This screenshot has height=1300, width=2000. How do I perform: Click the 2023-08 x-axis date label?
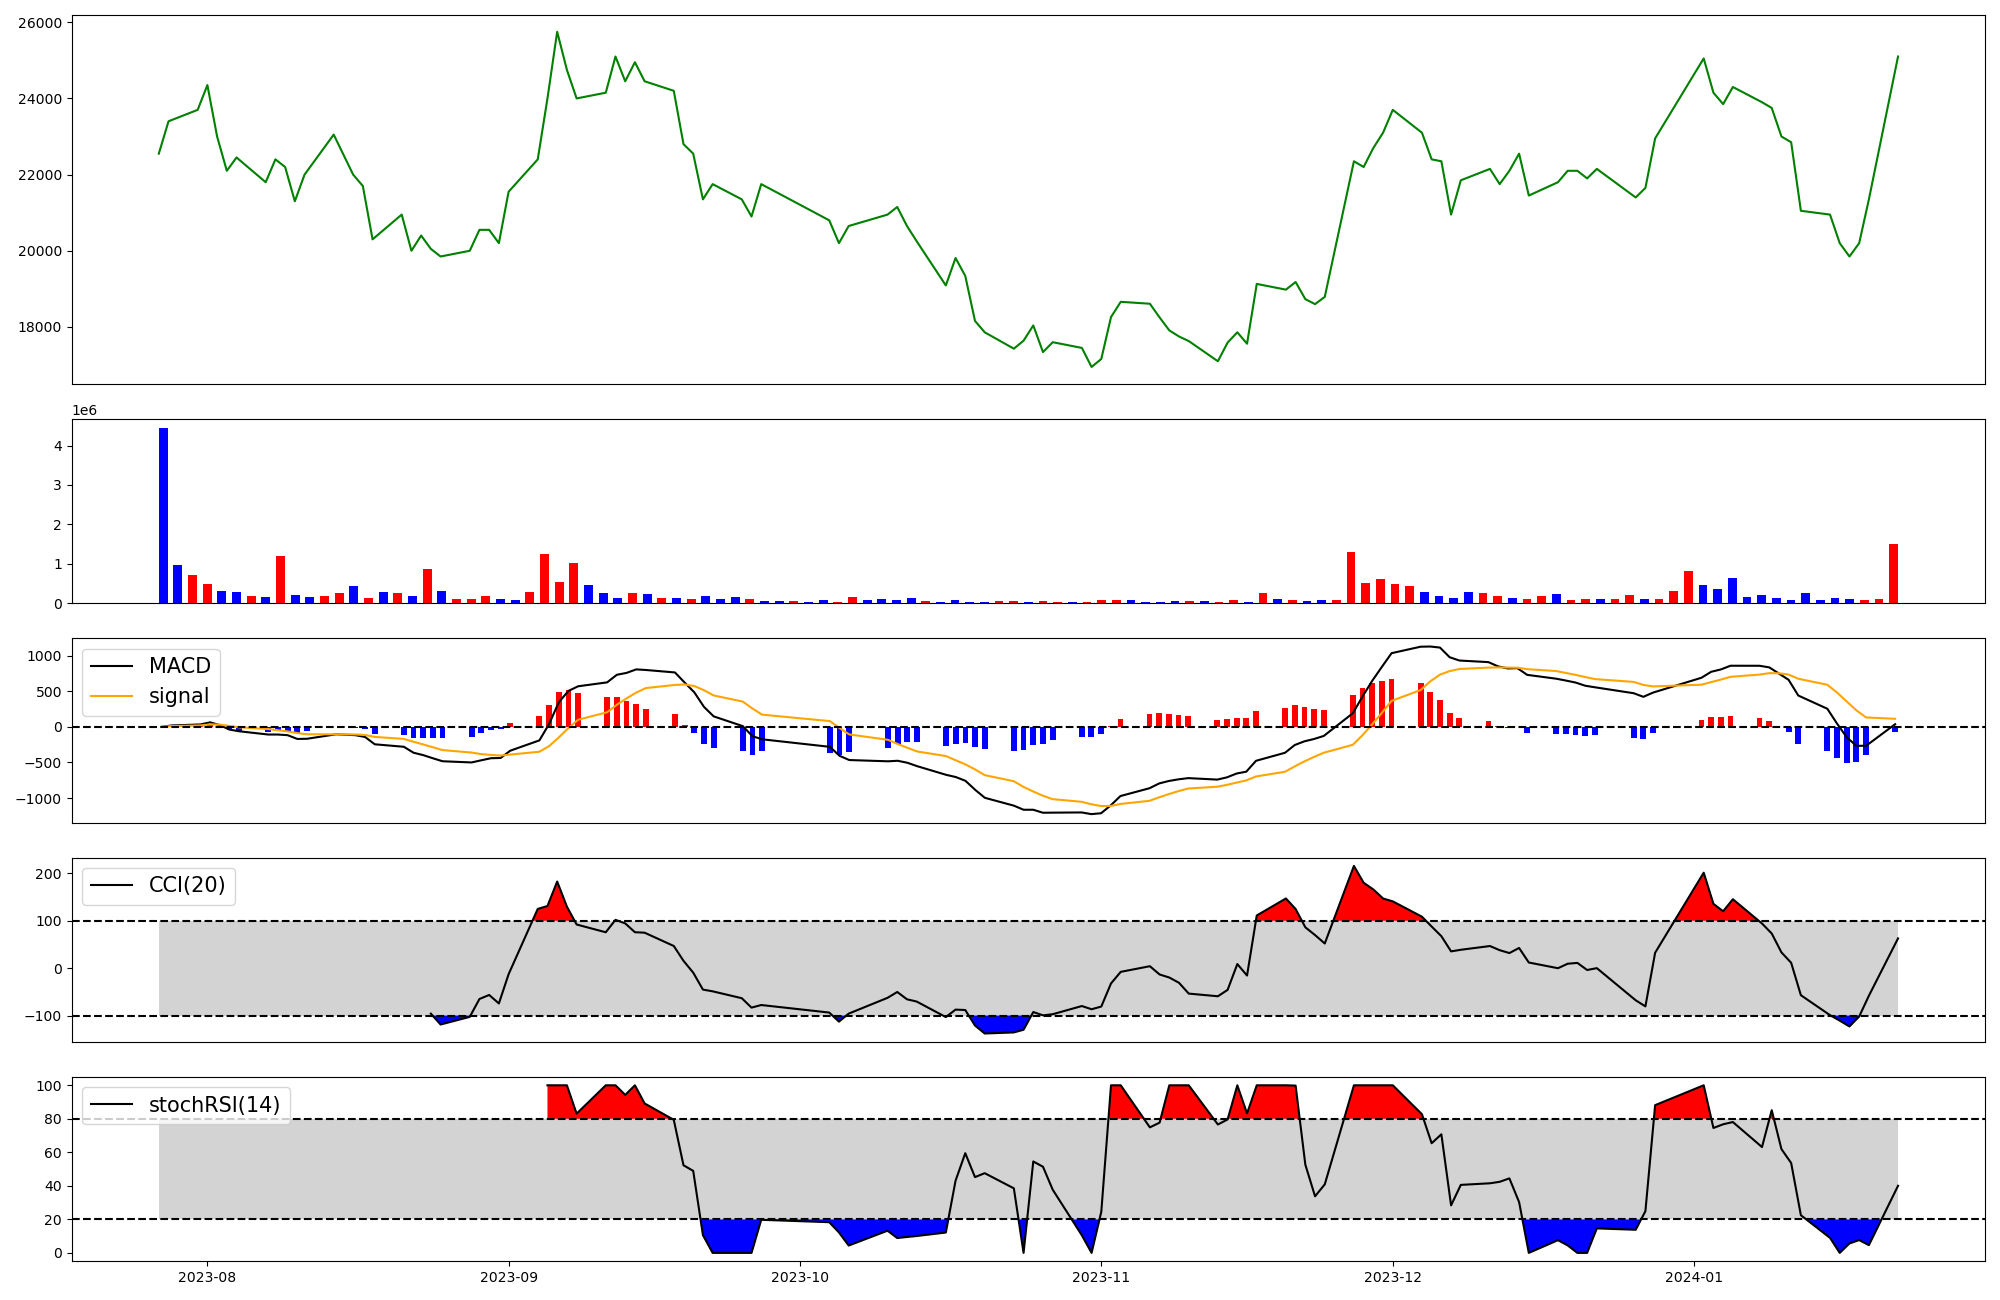(x=207, y=1277)
